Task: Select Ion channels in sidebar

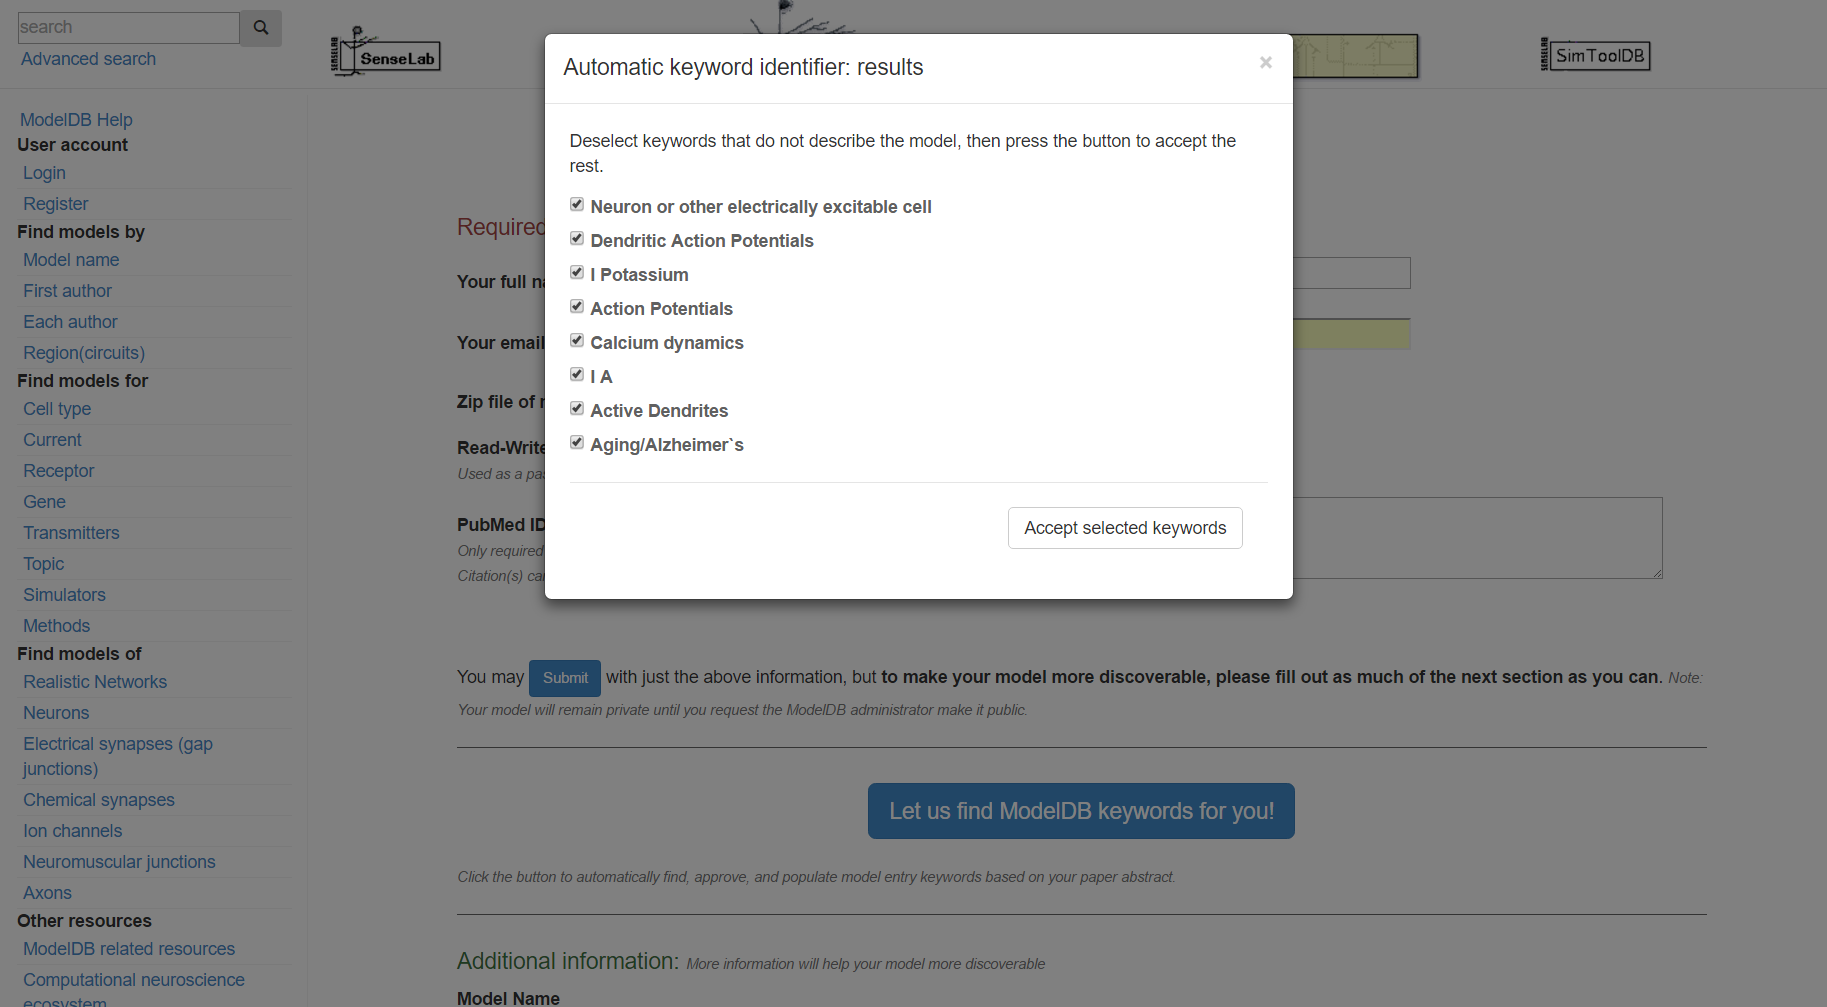Action: click(72, 831)
